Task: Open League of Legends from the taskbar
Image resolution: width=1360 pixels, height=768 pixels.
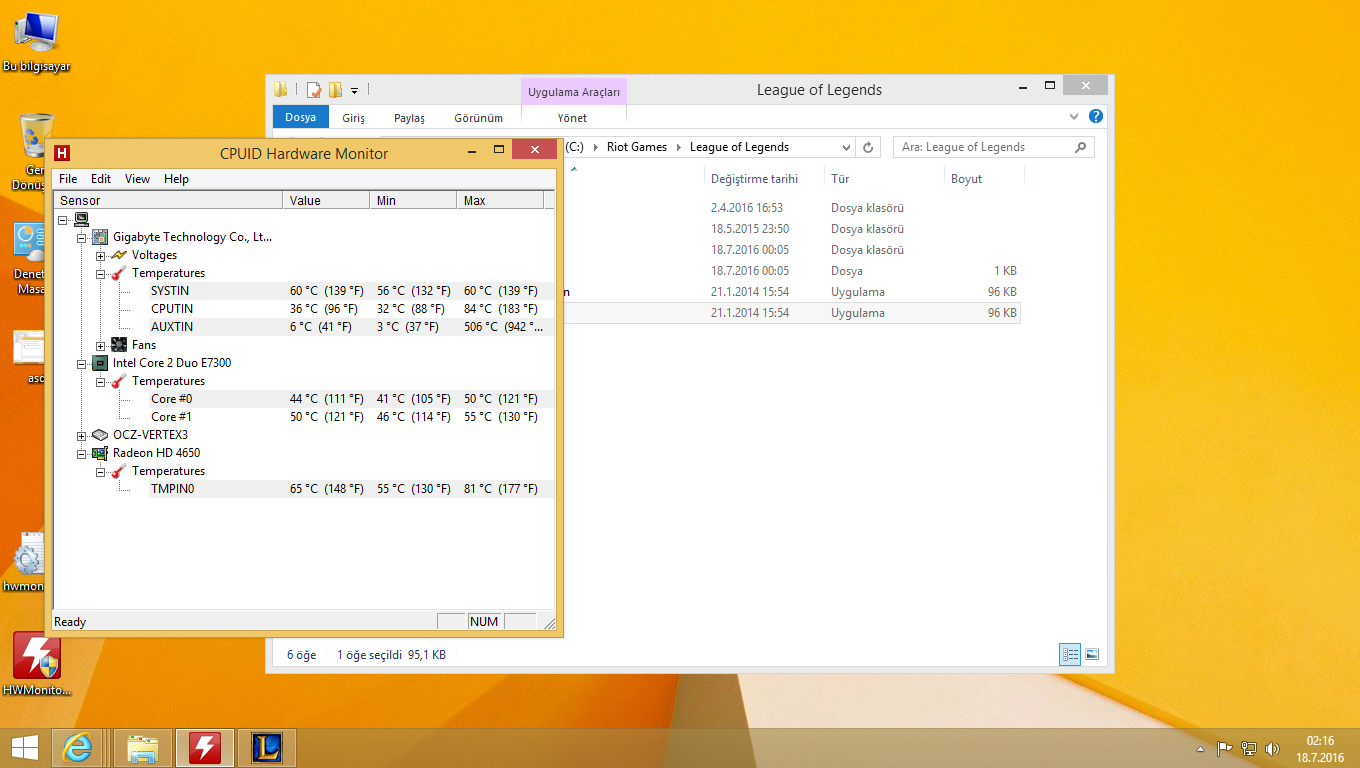Action: click(x=267, y=748)
